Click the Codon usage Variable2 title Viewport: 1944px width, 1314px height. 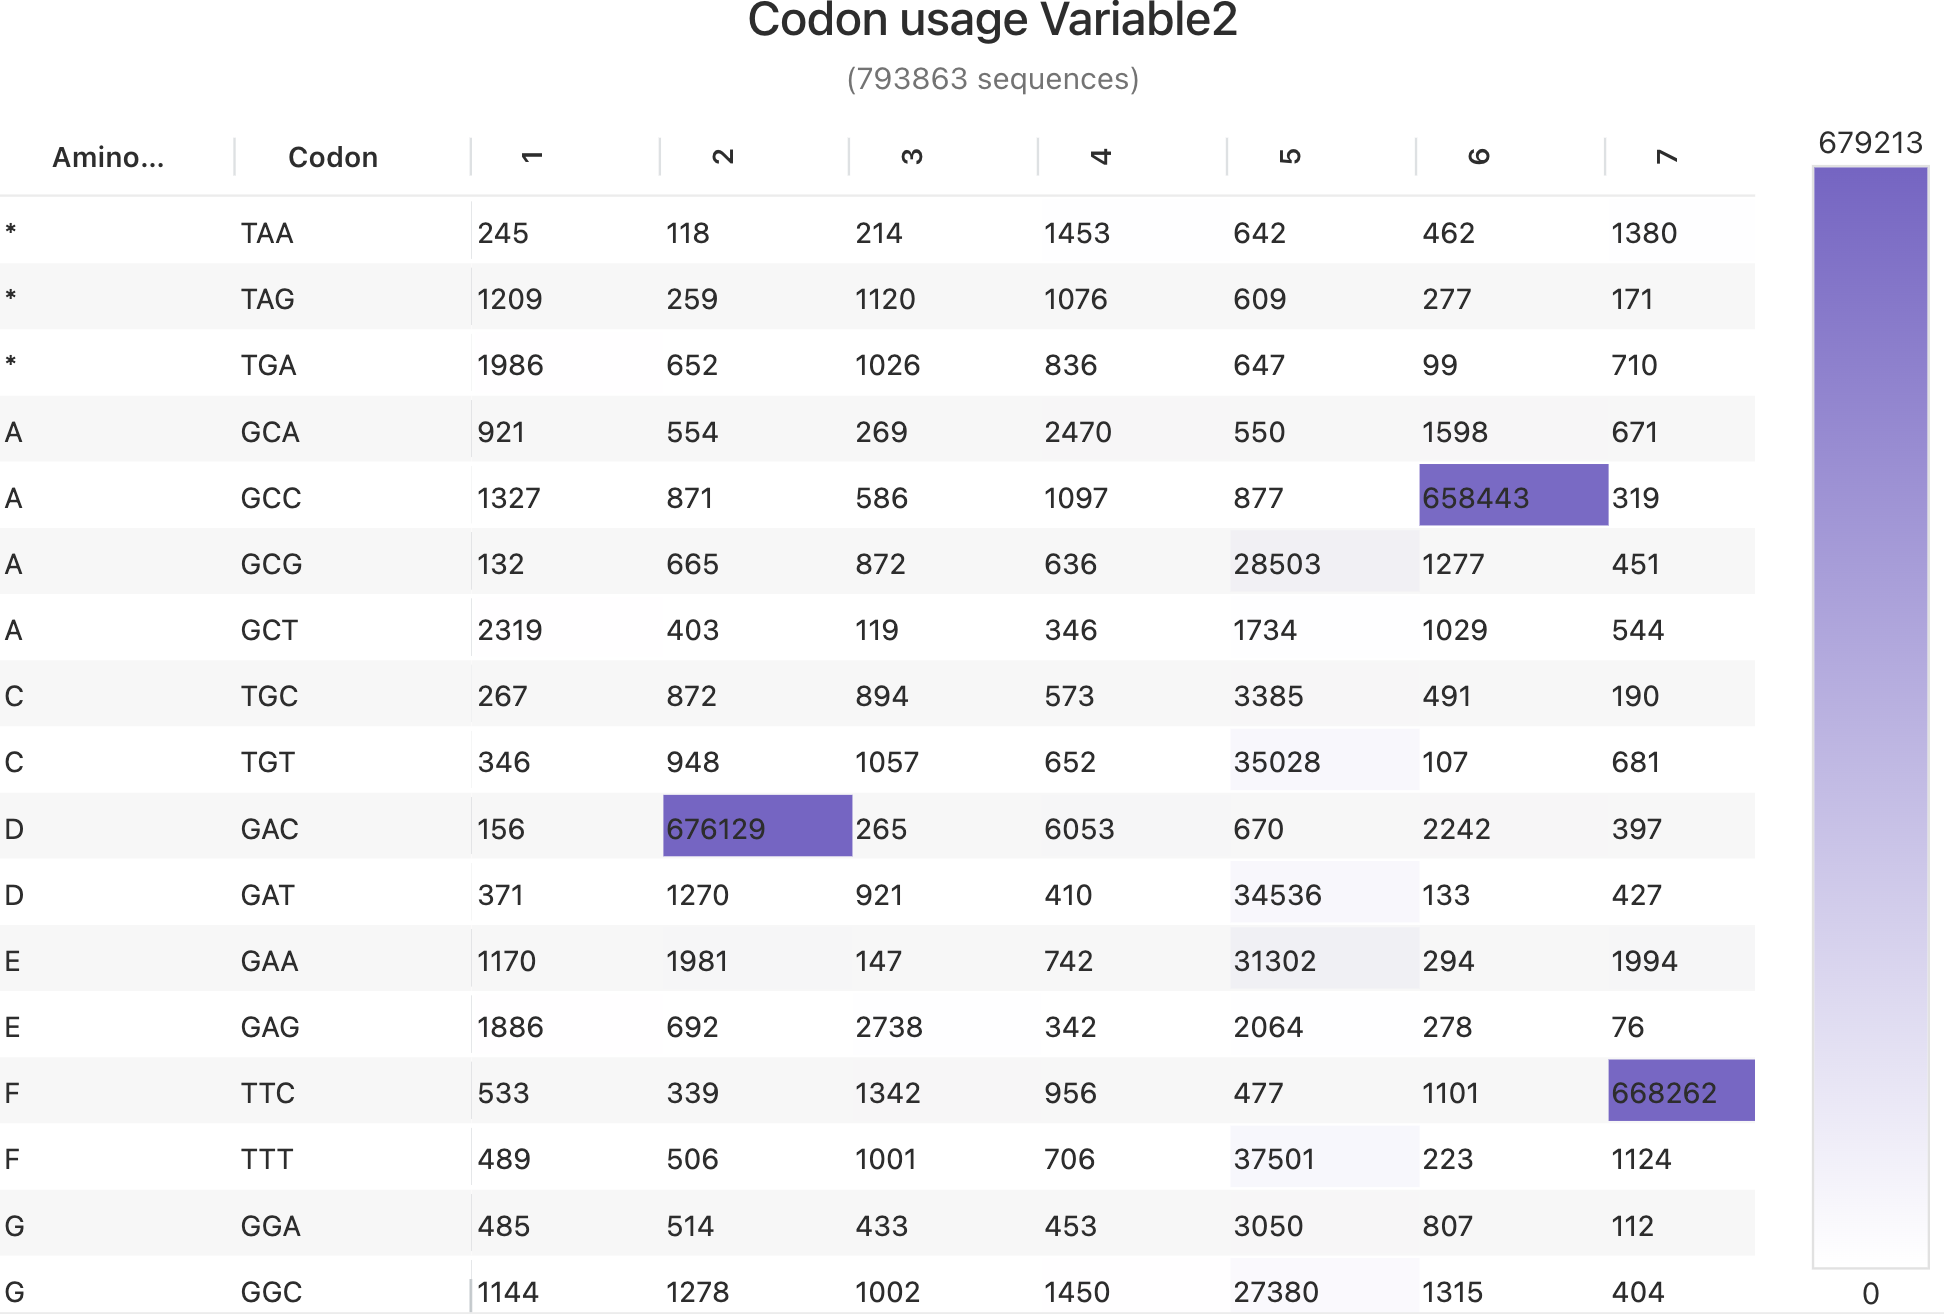pos(992,22)
